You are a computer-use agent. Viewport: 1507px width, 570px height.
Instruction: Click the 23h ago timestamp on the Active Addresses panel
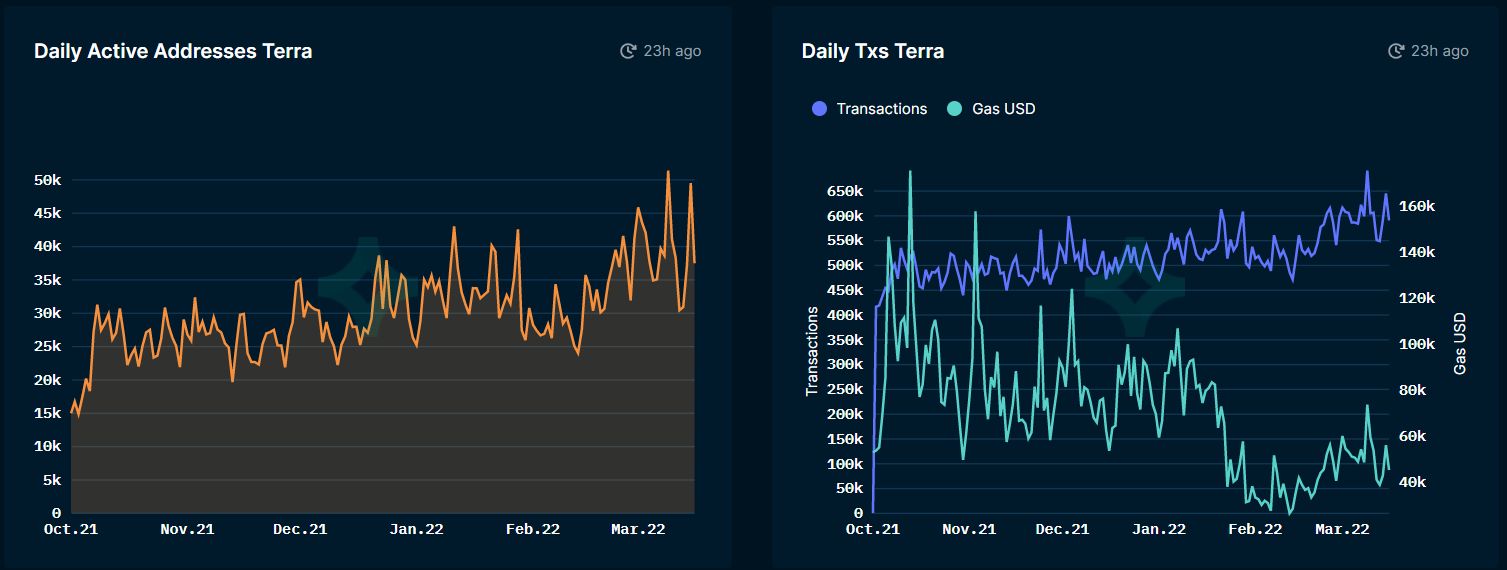pos(672,51)
